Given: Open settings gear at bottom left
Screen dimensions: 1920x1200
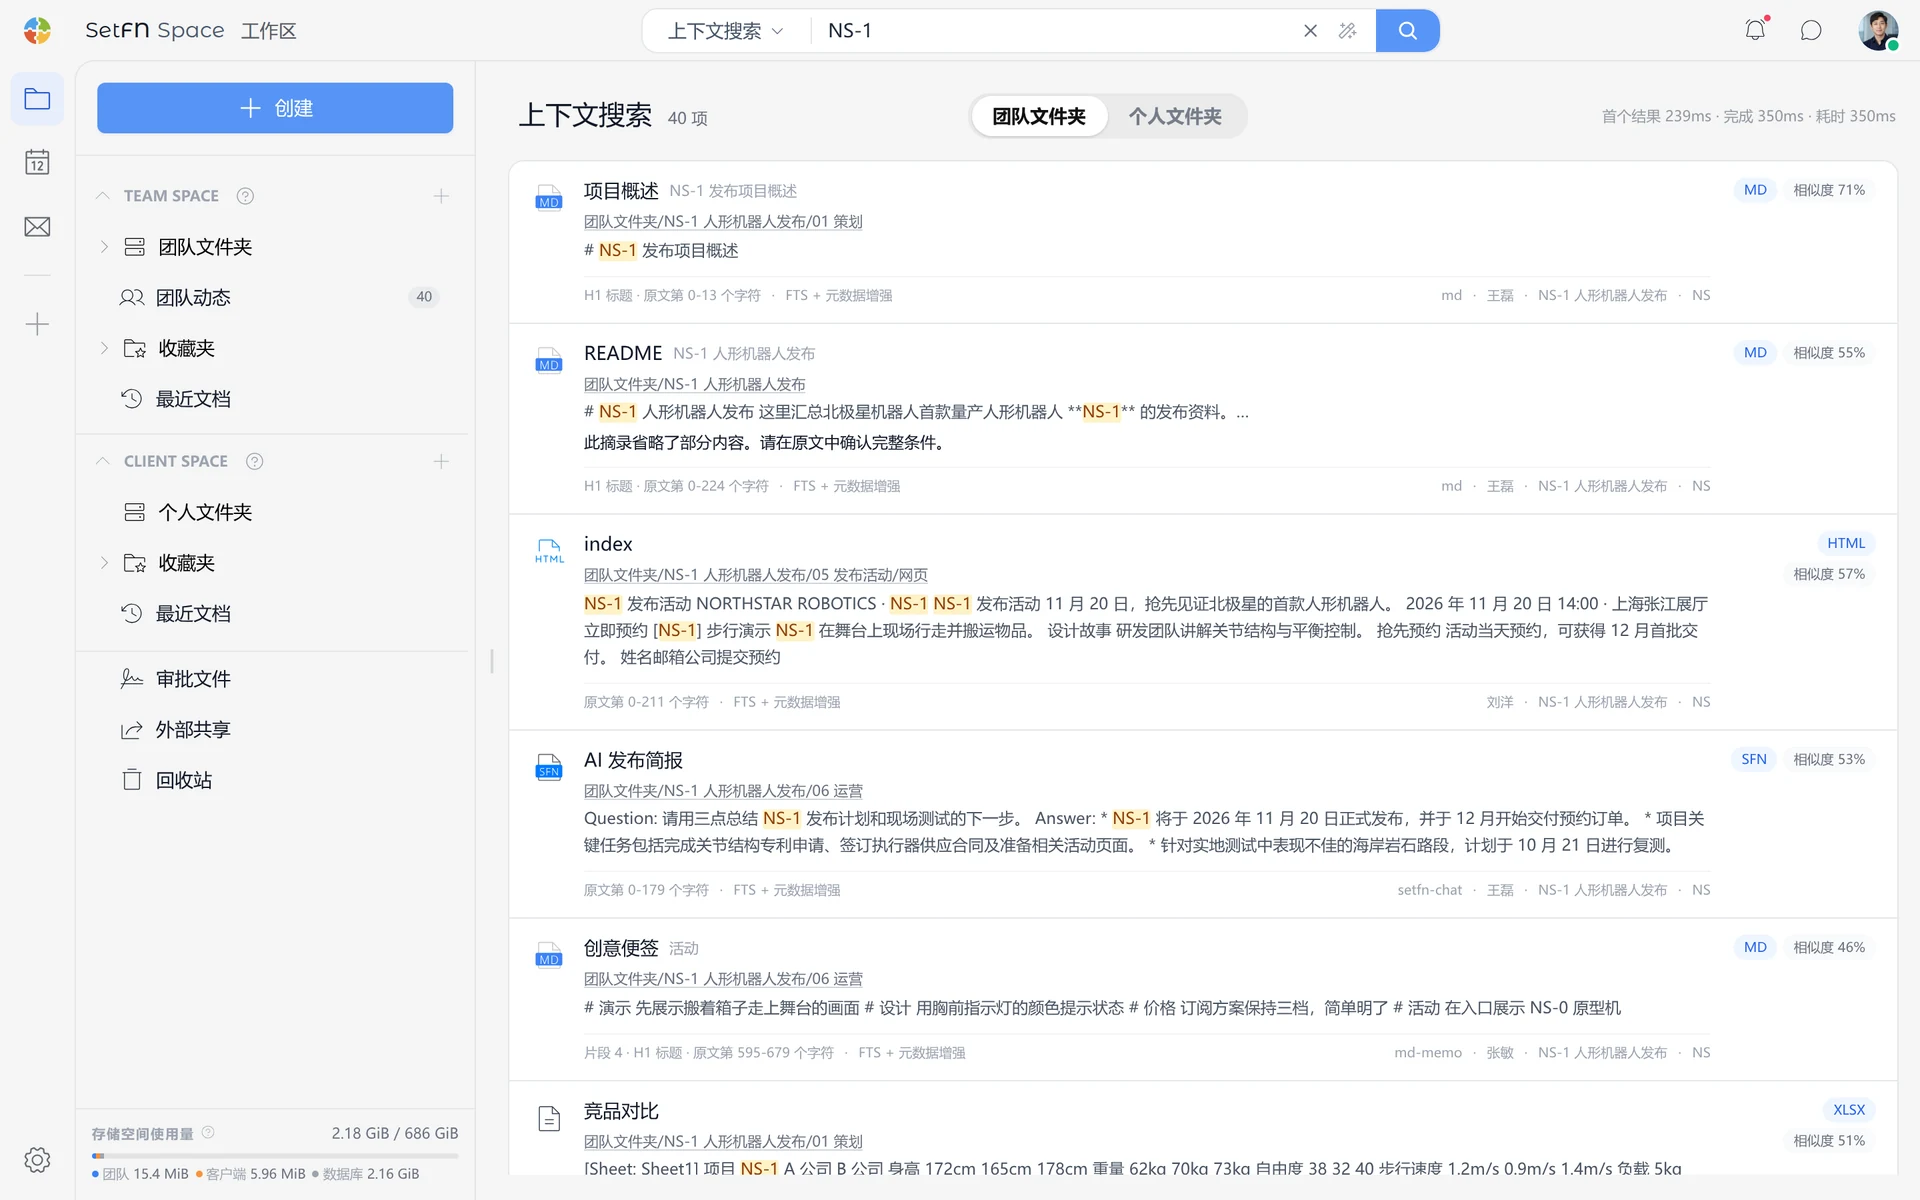Looking at the screenshot, I should (37, 1160).
